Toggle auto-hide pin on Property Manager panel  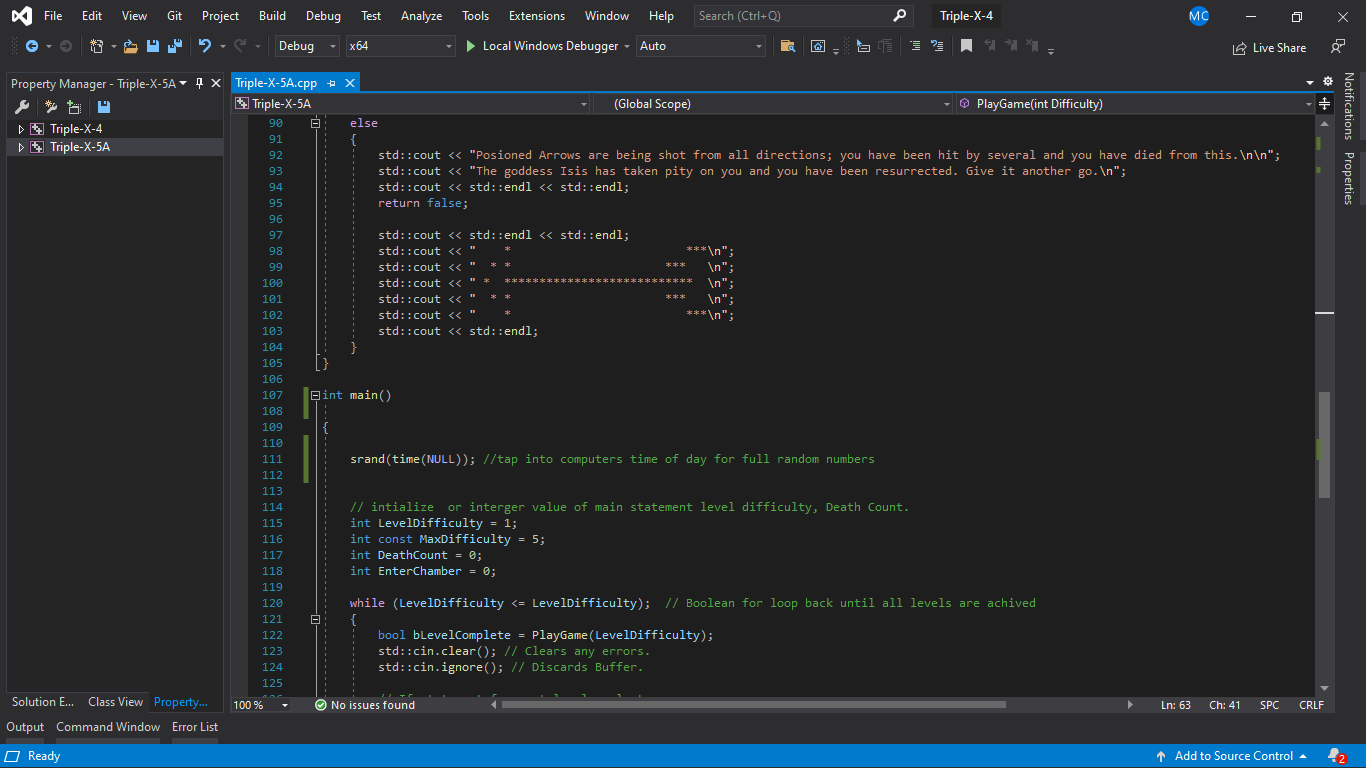click(200, 83)
